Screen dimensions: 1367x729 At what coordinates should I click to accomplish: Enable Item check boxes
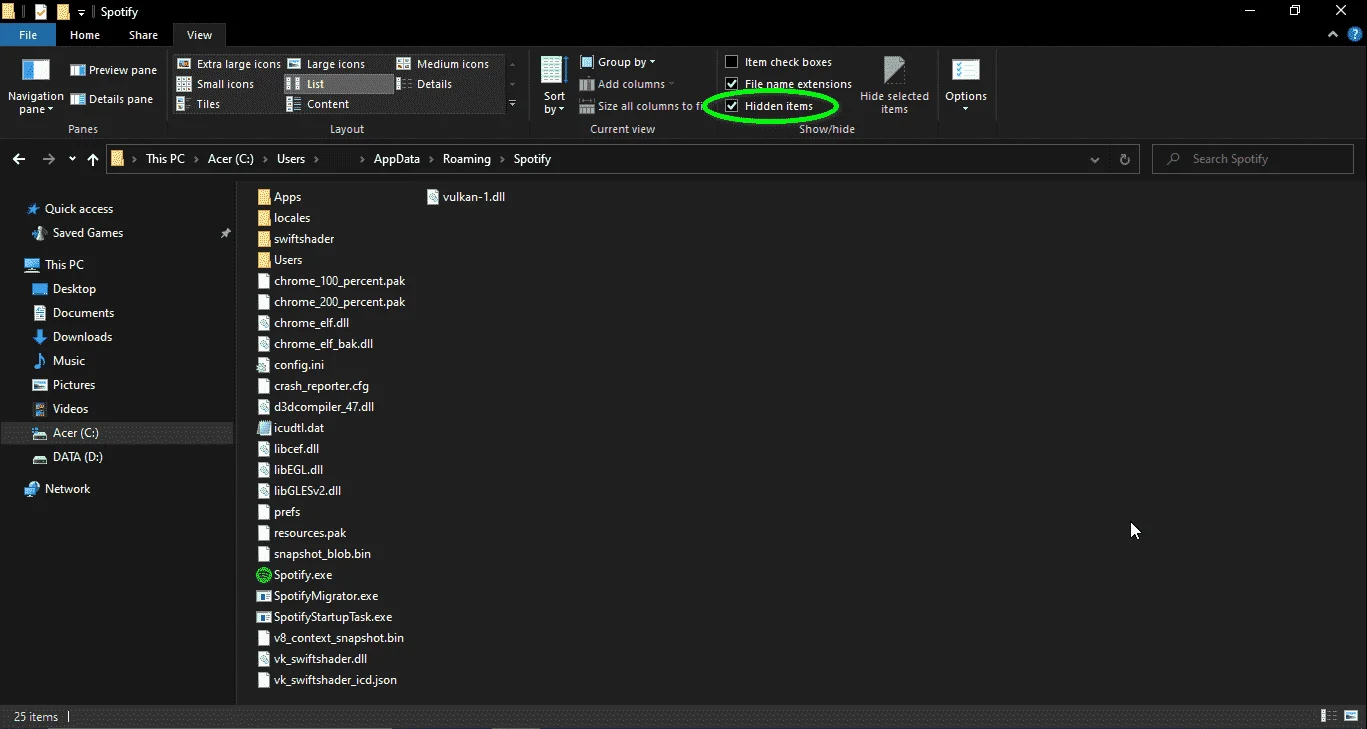pyautogui.click(x=779, y=62)
